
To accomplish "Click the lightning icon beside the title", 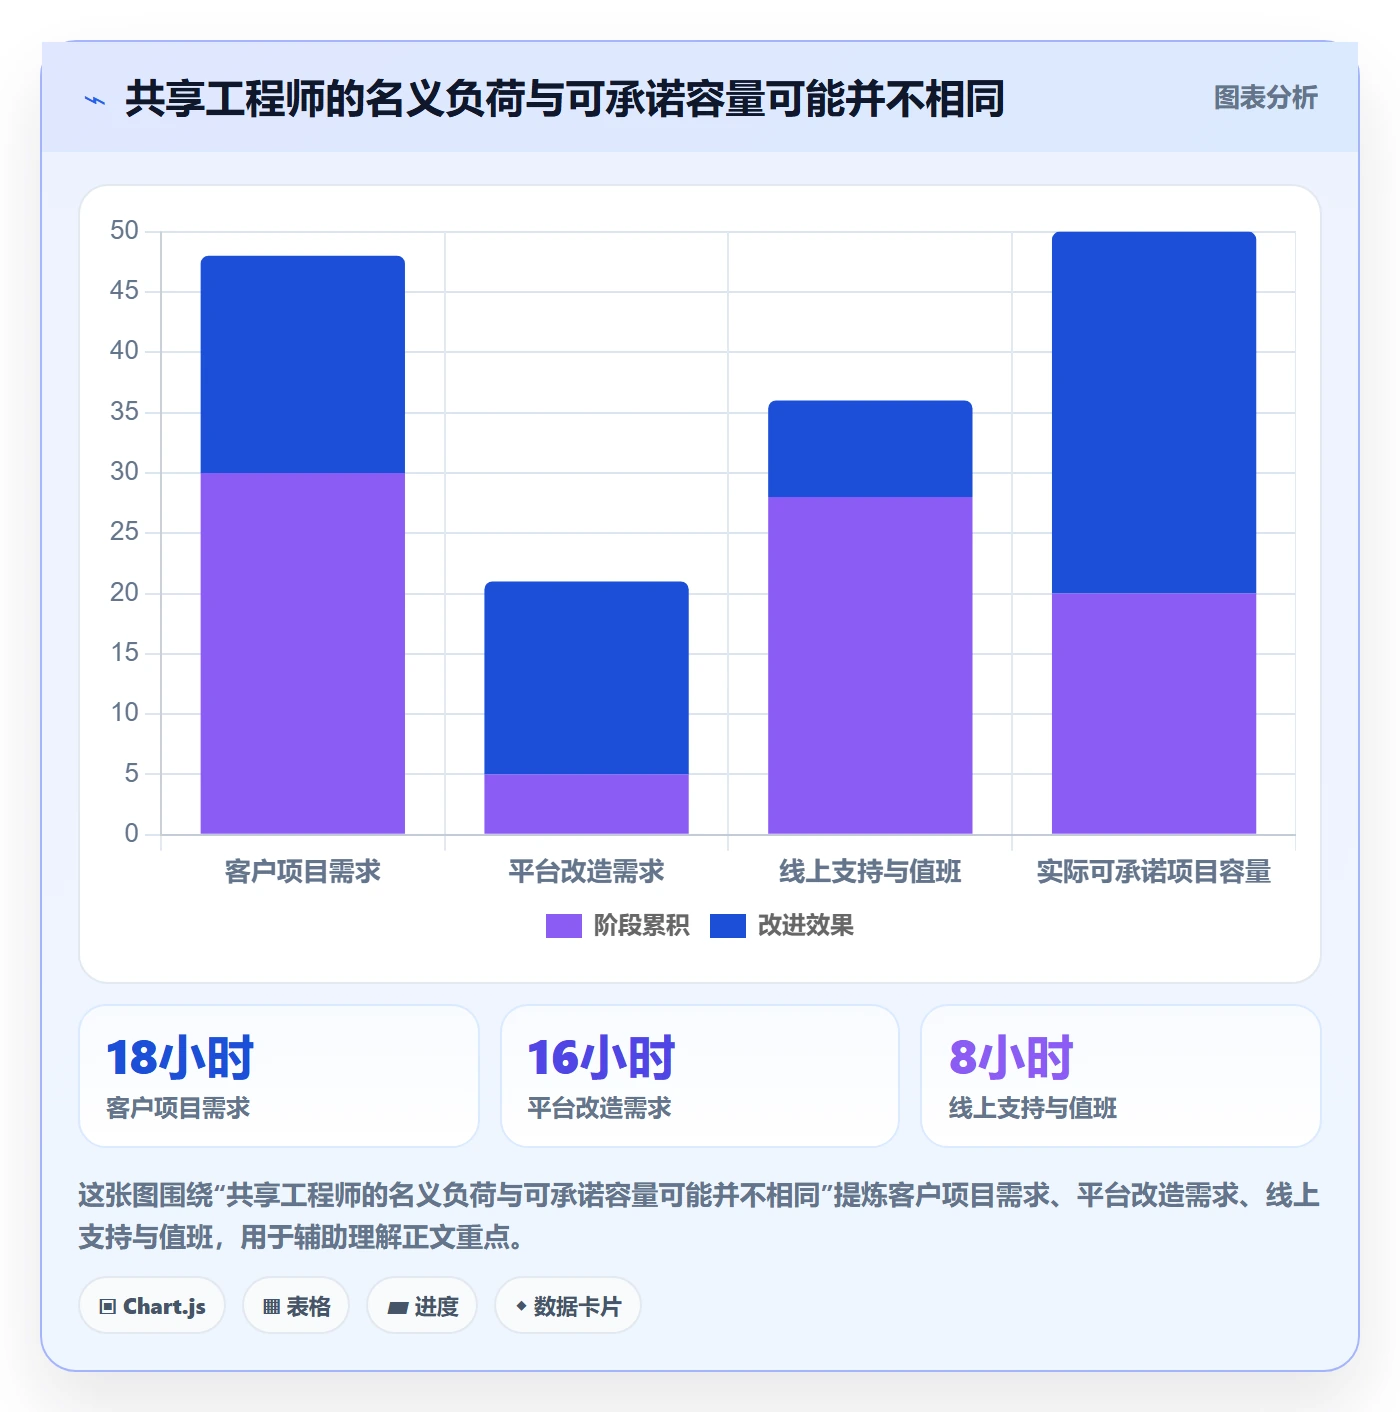I will tap(95, 100).
